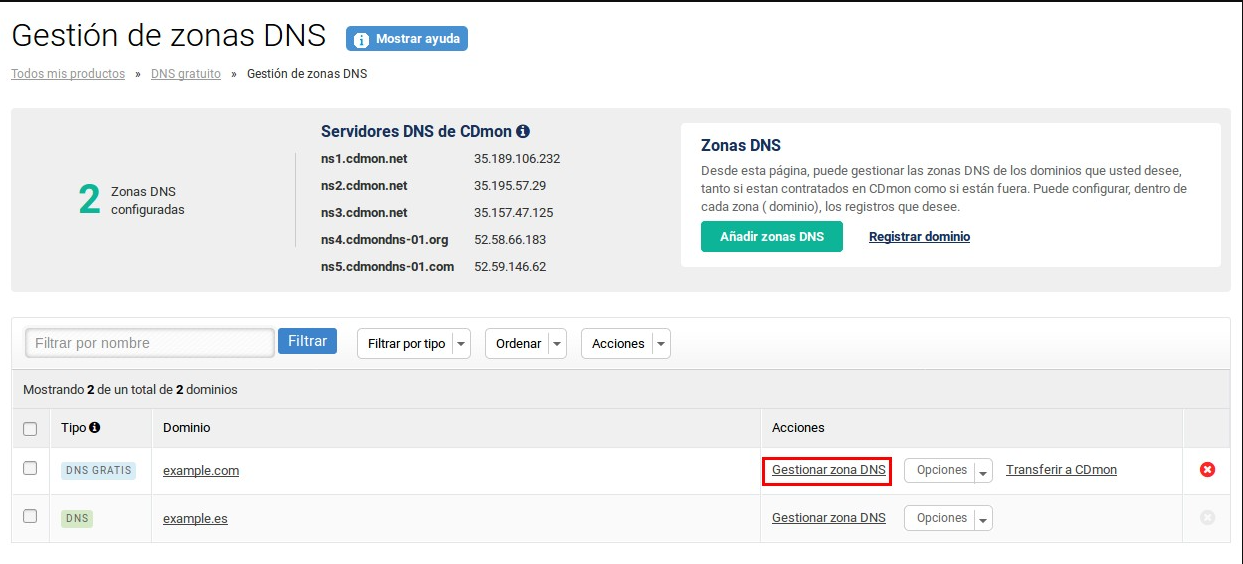
Task: Click the info icon next to Servidores DNS de CDmon
Action: [523, 132]
